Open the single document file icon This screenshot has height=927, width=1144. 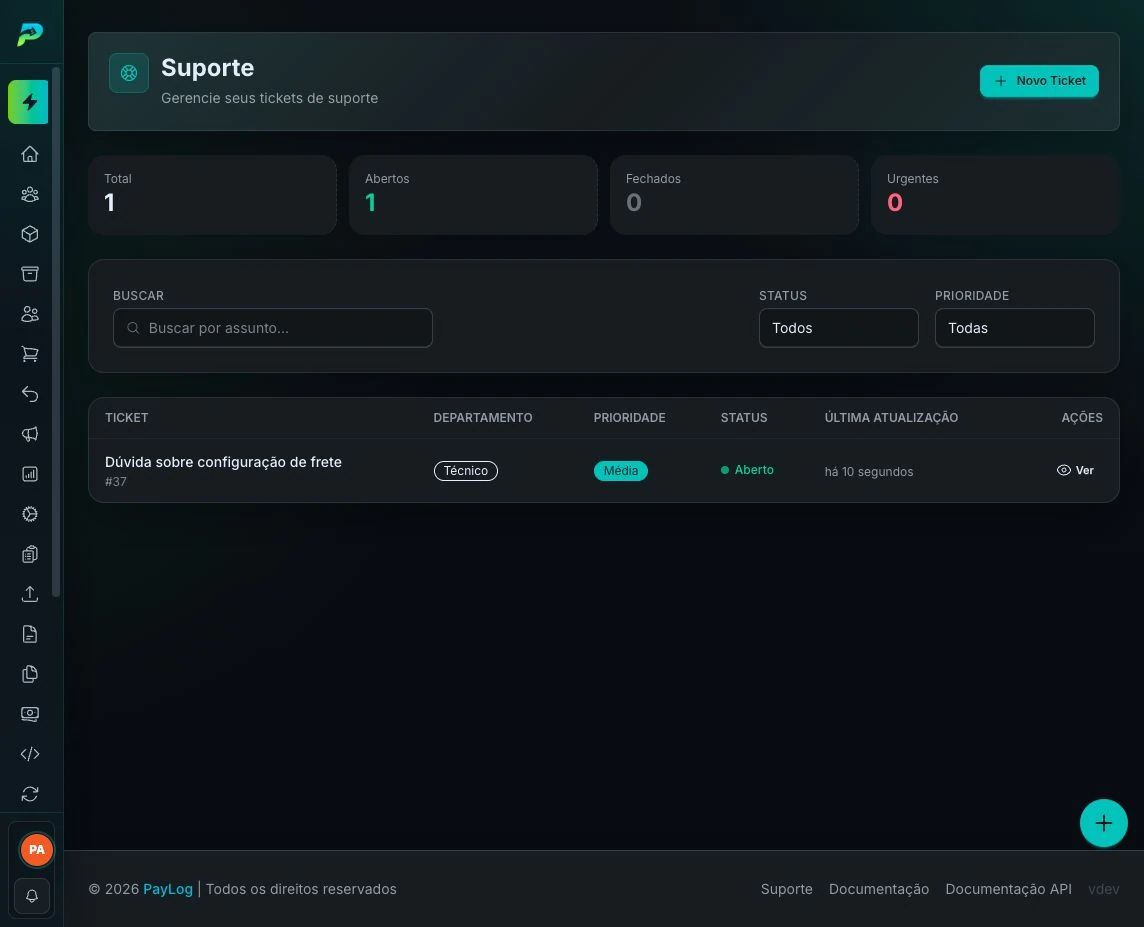(30, 634)
